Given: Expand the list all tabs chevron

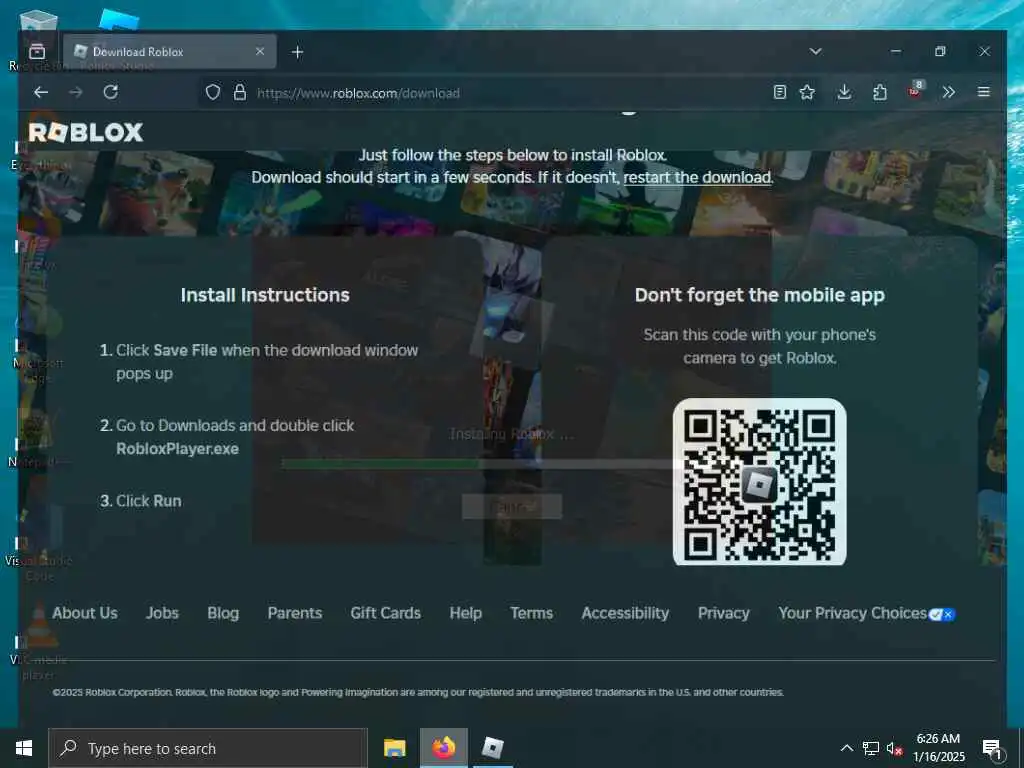Looking at the screenshot, I should (815, 51).
